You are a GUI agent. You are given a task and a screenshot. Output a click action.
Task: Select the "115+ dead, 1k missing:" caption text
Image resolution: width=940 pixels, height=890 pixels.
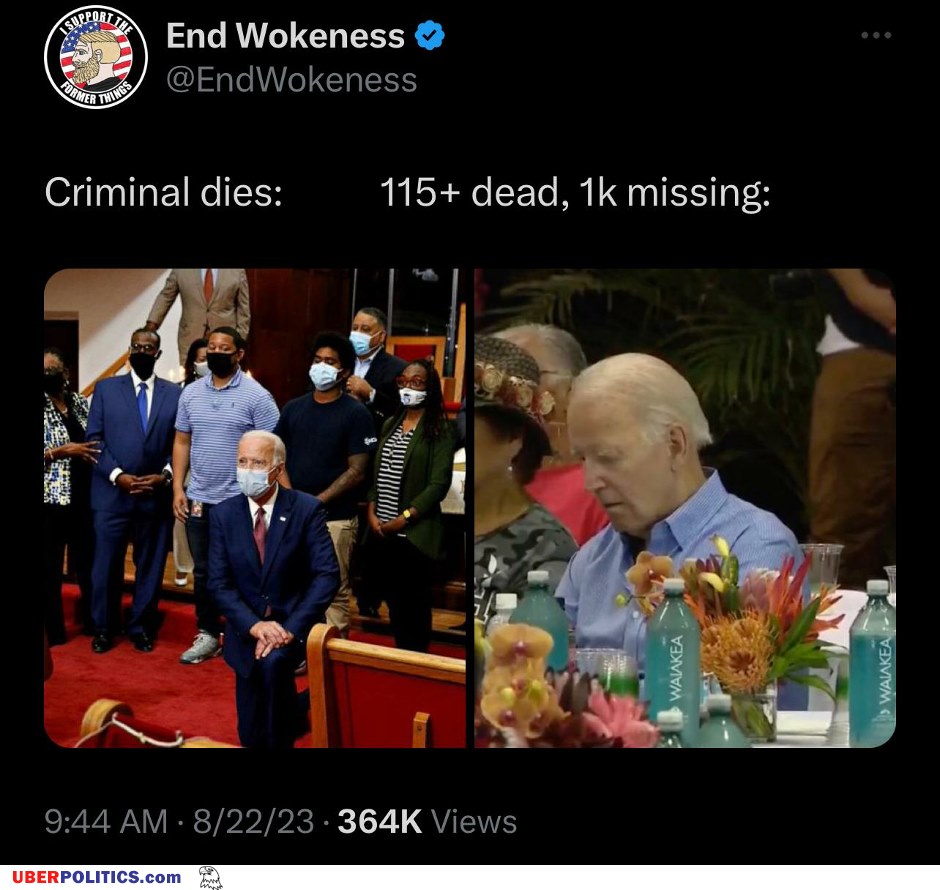[575, 192]
